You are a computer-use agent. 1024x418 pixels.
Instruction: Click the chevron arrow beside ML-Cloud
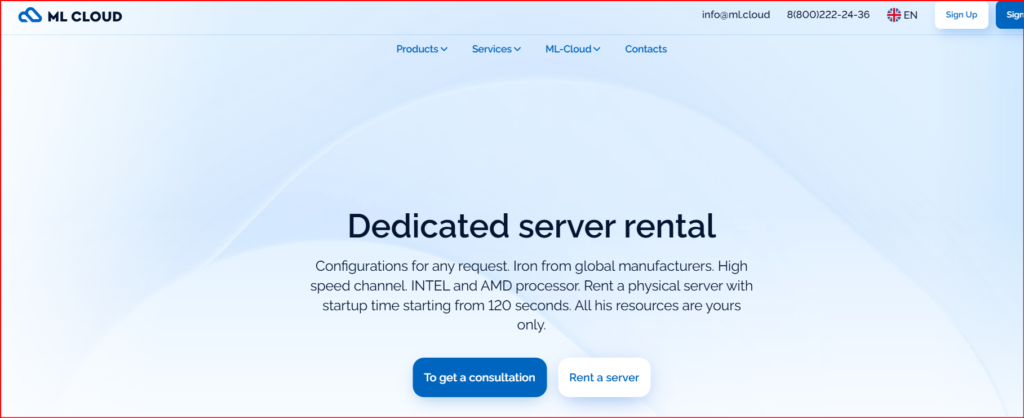click(597, 49)
